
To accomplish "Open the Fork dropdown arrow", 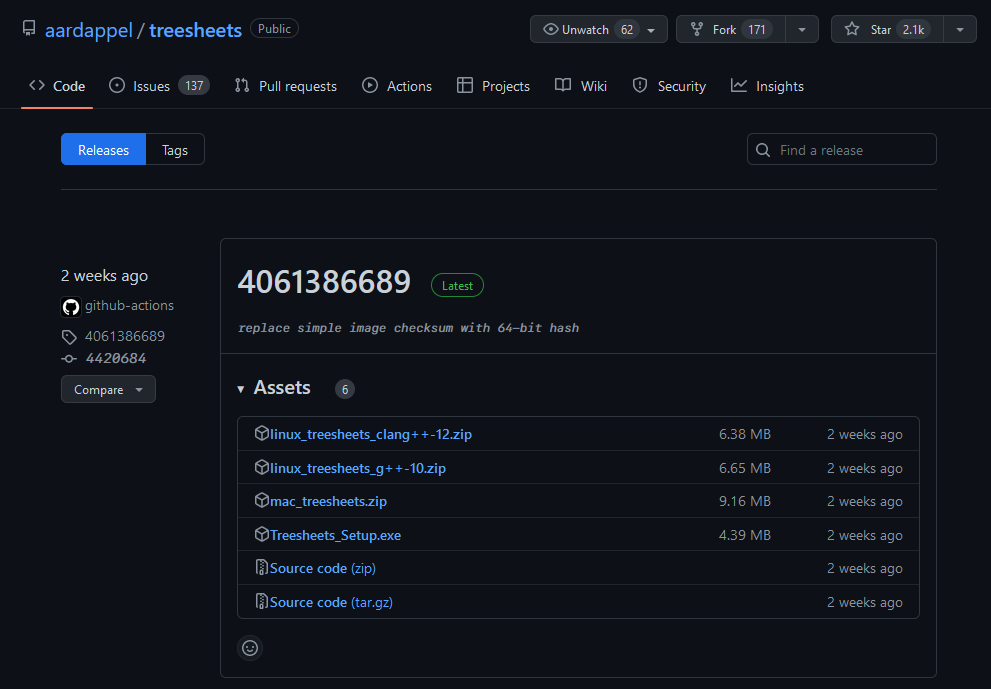I will 802,29.
